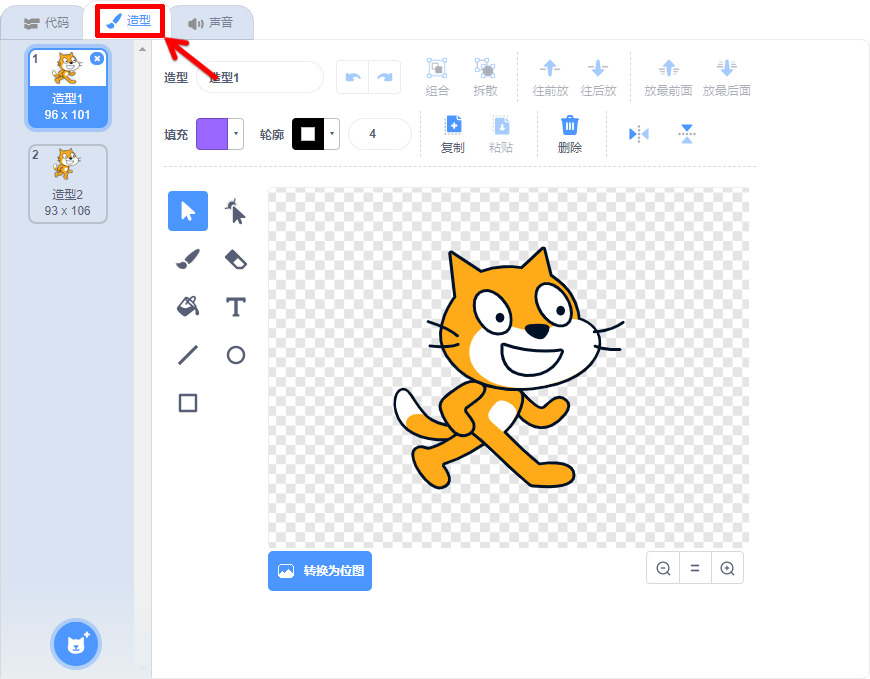Viewport: 870px width, 679px height.
Task: Switch to the 代码 (Code) tab
Action: pos(47,23)
